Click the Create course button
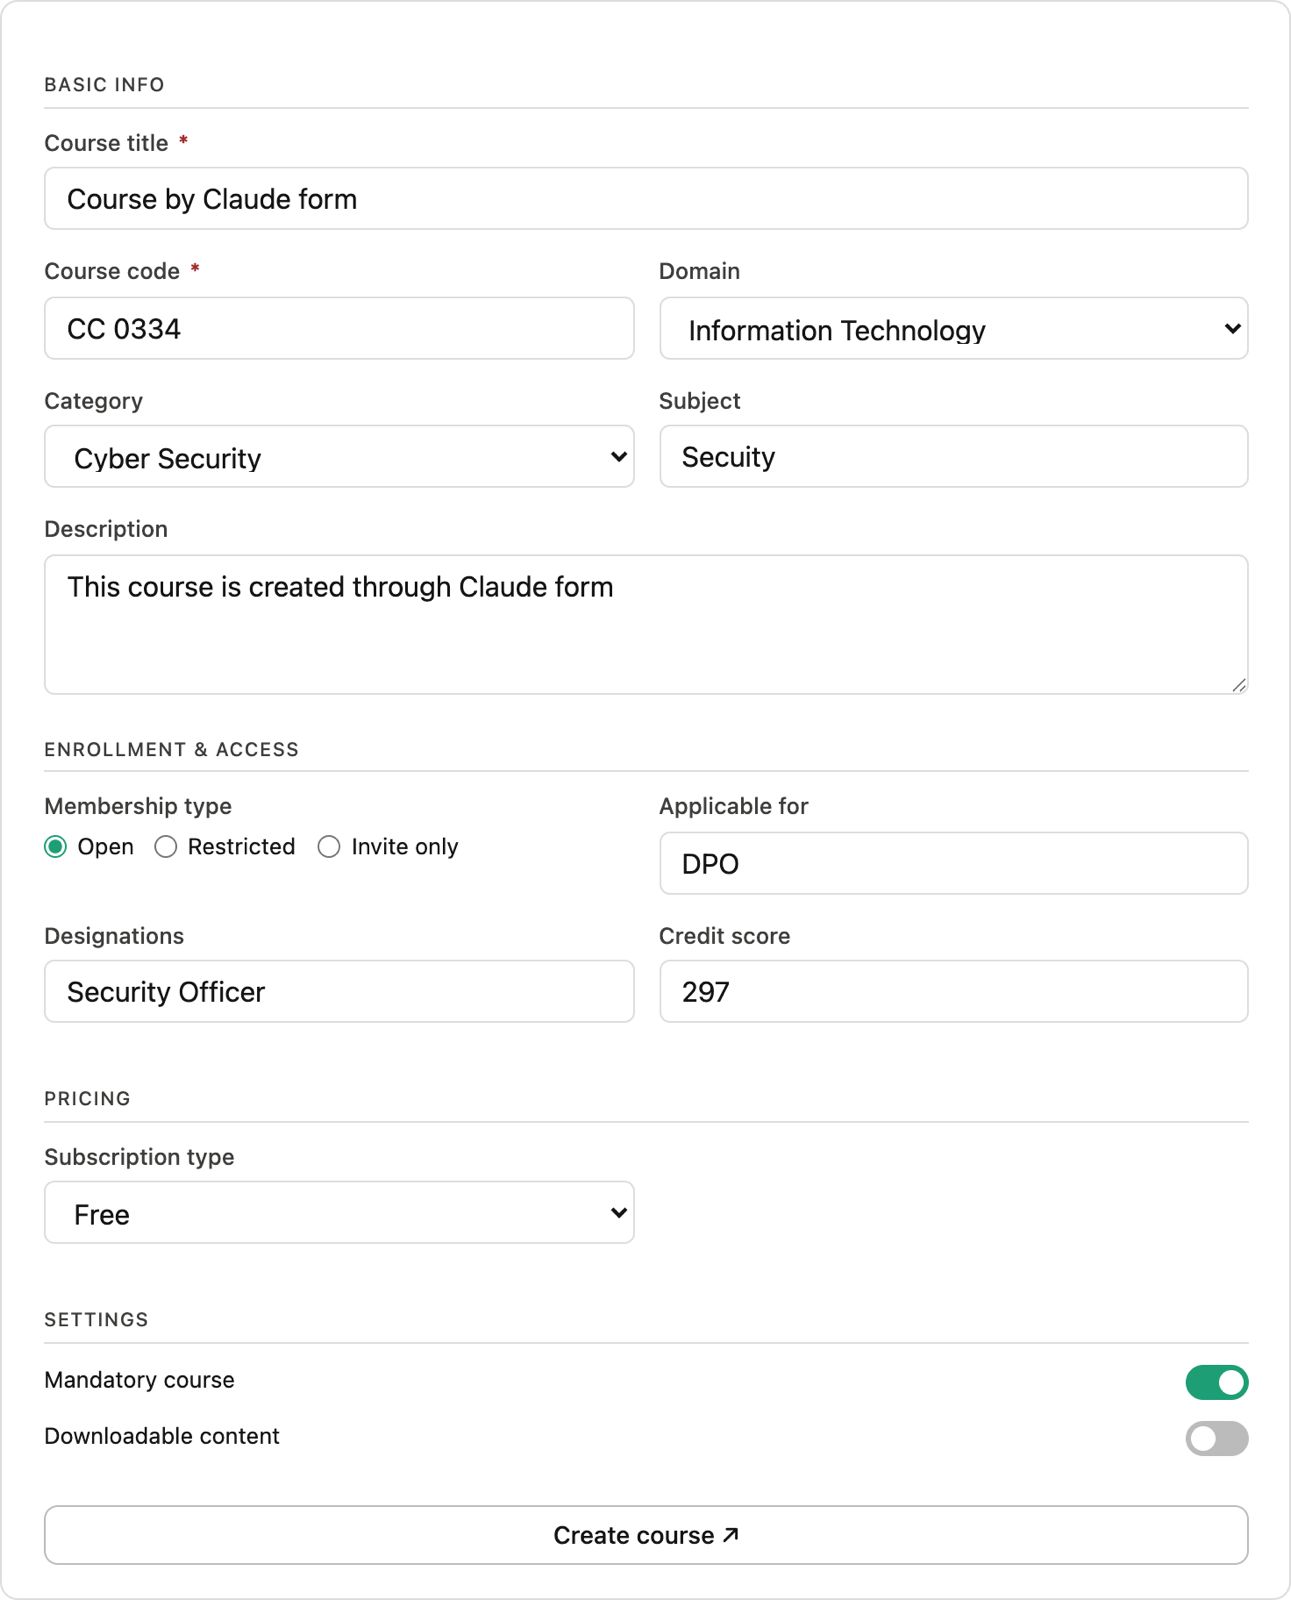This screenshot has height=1600, width=1291. click(646, 1535)
